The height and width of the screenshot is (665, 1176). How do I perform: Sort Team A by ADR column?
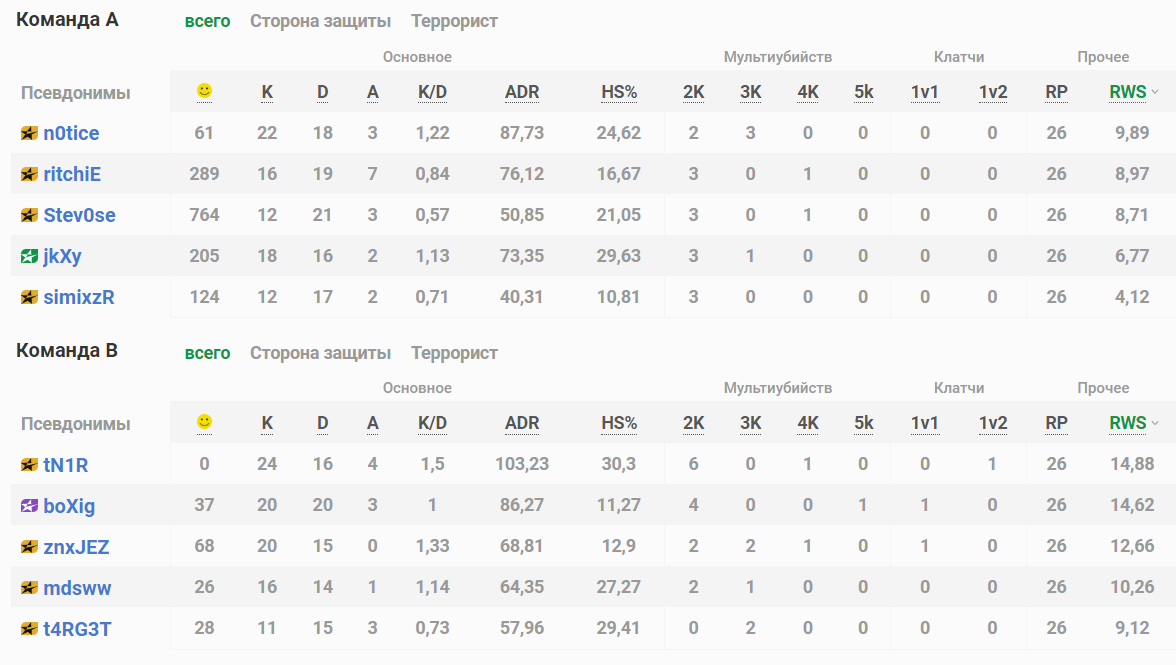(522, 92)
